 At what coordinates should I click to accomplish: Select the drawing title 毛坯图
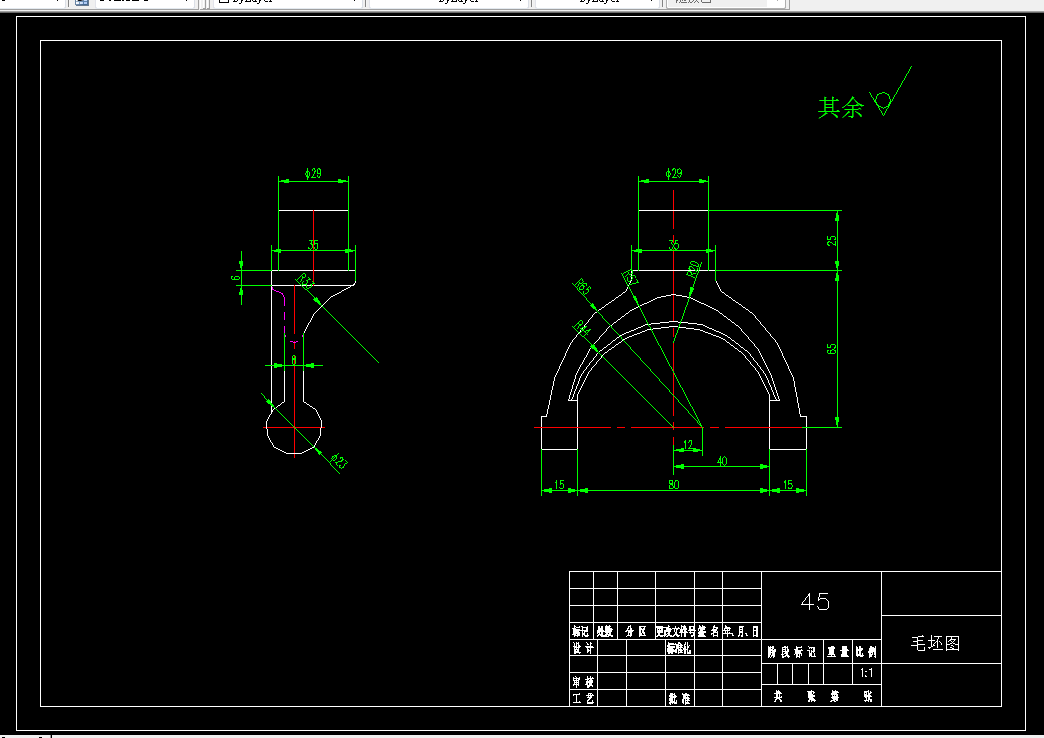pos(935,643)
